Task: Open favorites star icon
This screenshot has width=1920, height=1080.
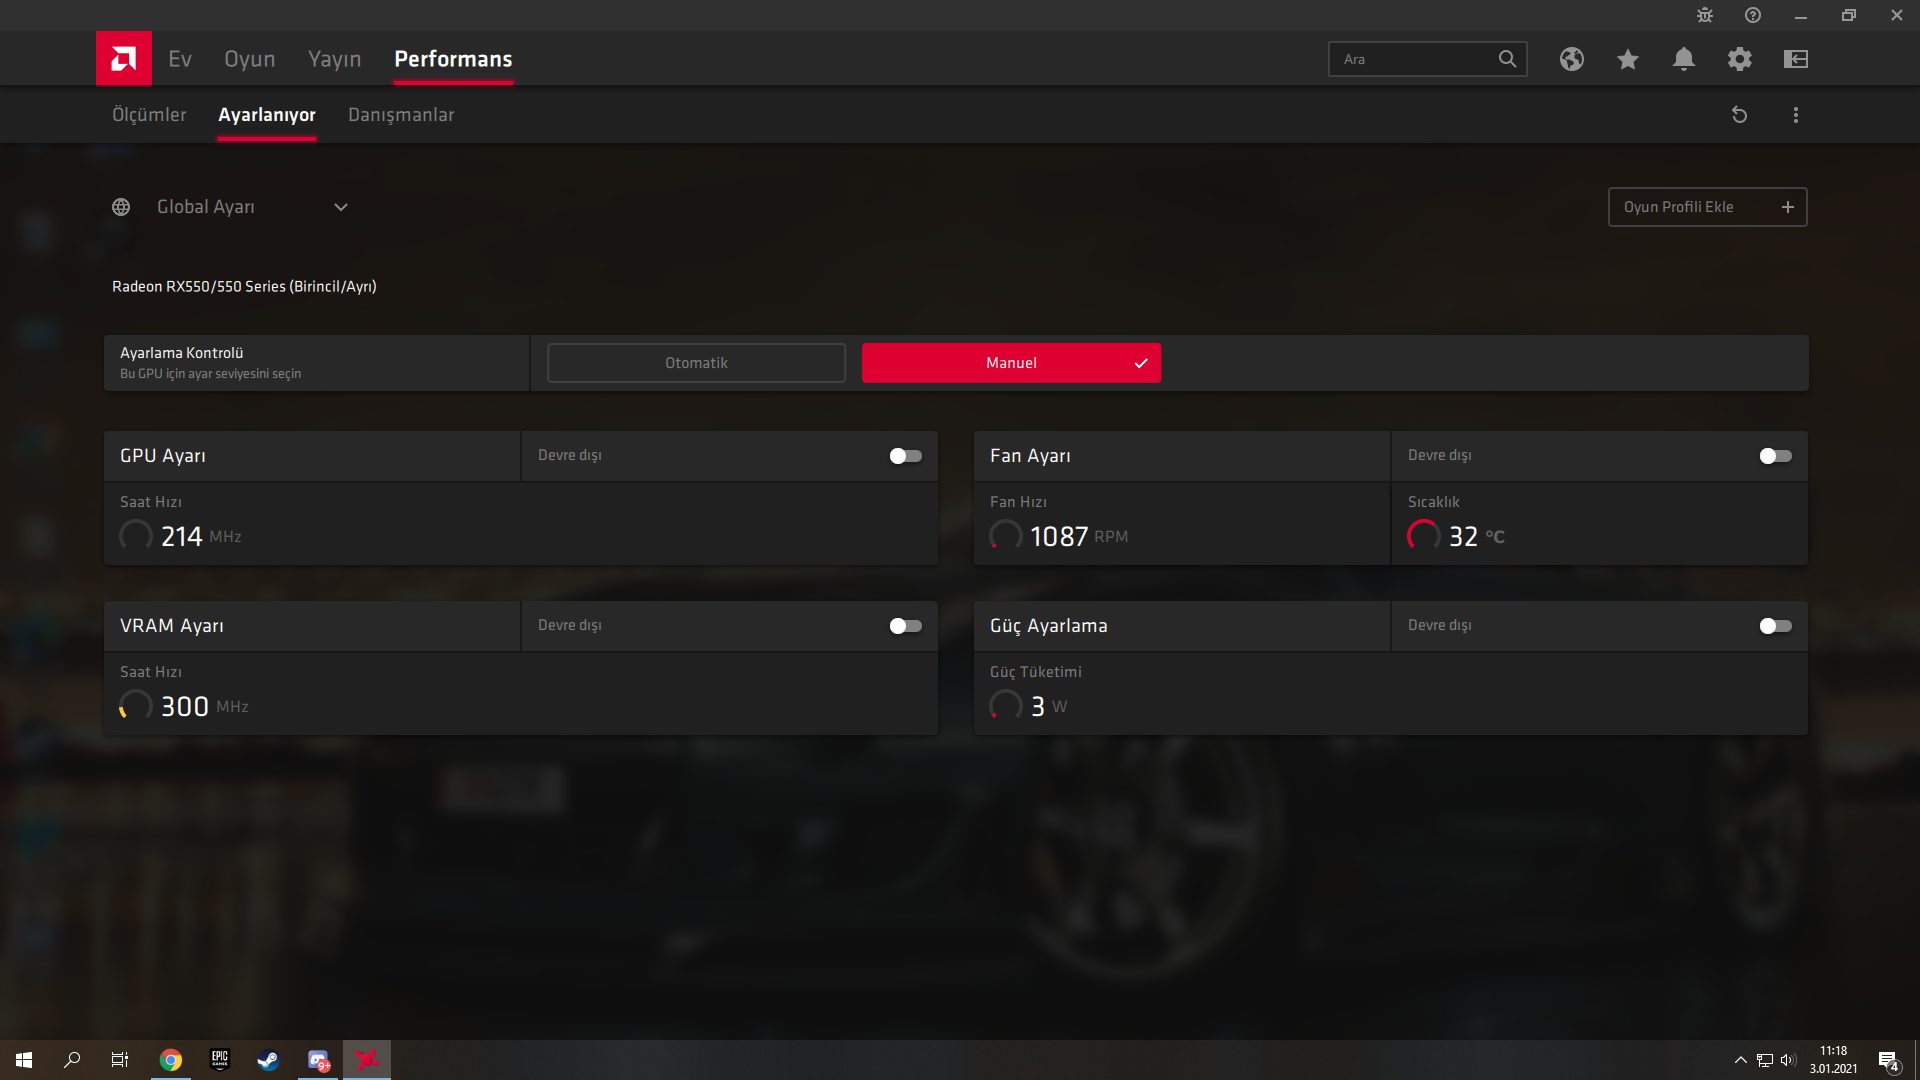Action: click(x=1627, y=59)
